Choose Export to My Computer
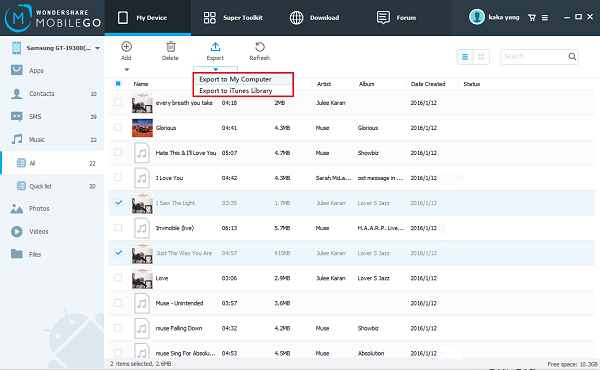The image size is (600, 370). tap(243, 79)
